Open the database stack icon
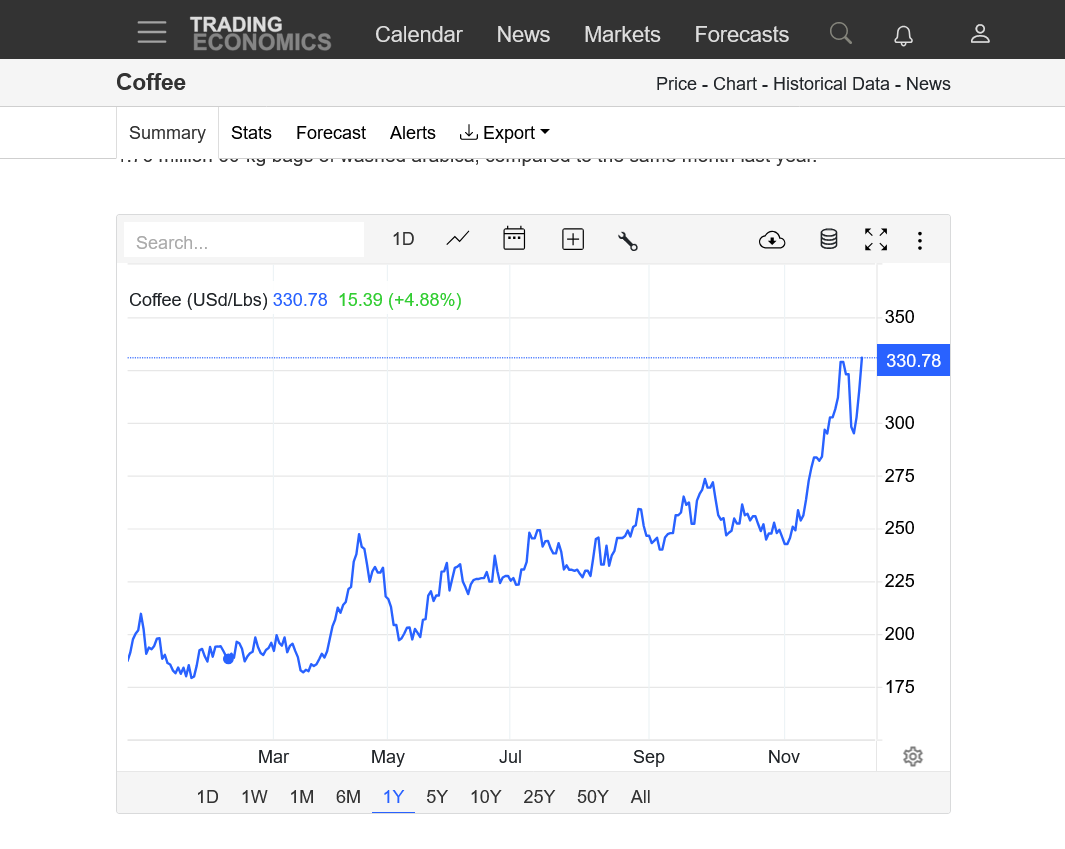 [x=828, y=239]
